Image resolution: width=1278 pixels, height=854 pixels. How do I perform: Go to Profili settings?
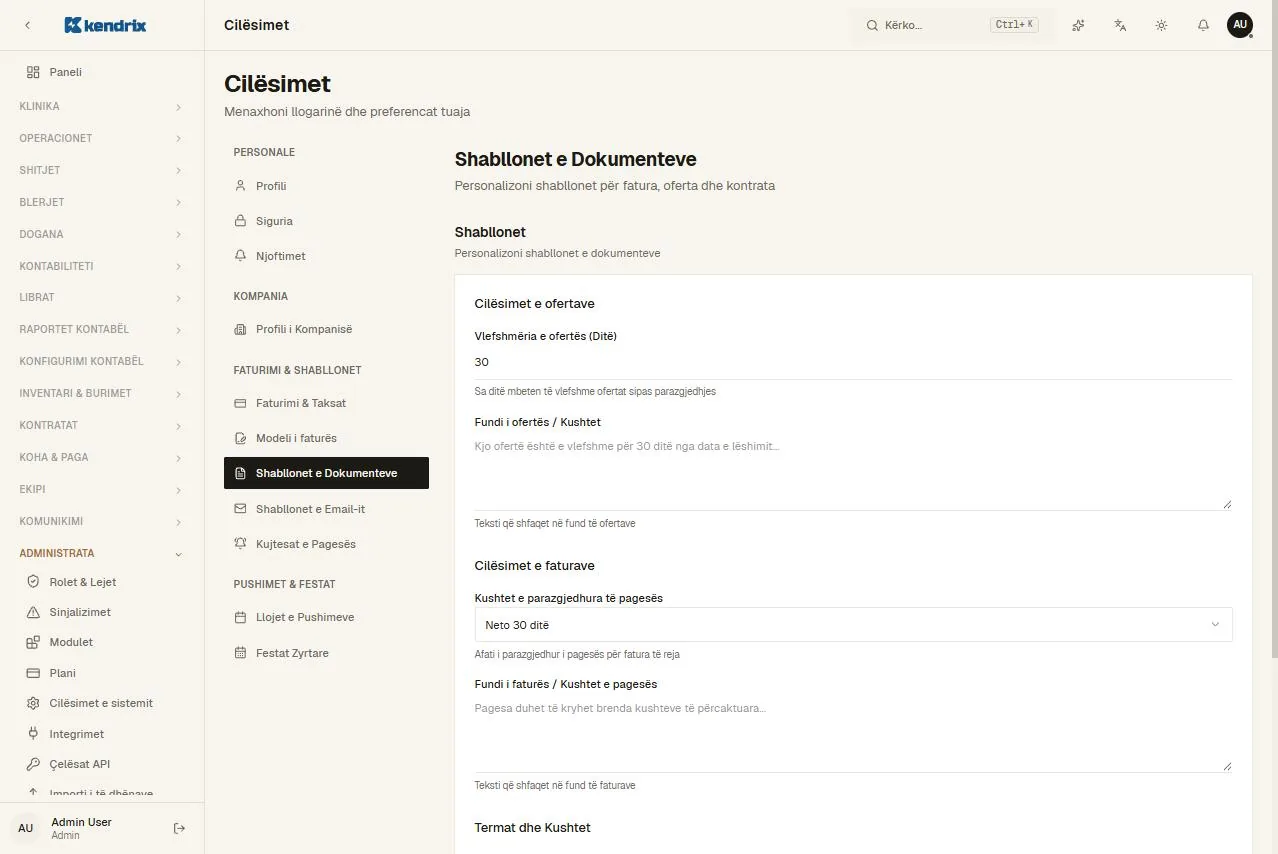coord(326,186)
